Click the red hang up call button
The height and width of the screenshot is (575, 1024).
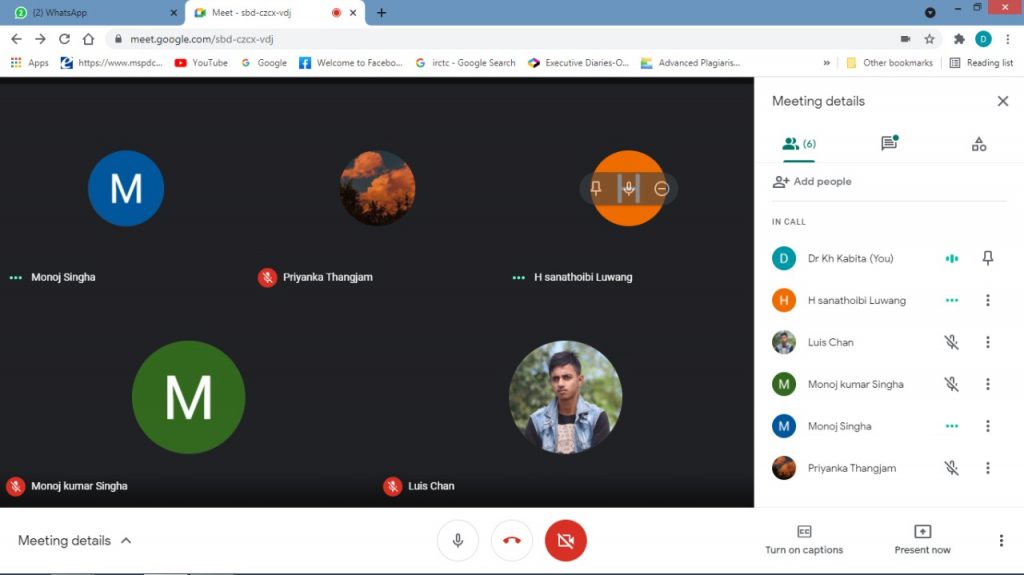tap(512, 541)
